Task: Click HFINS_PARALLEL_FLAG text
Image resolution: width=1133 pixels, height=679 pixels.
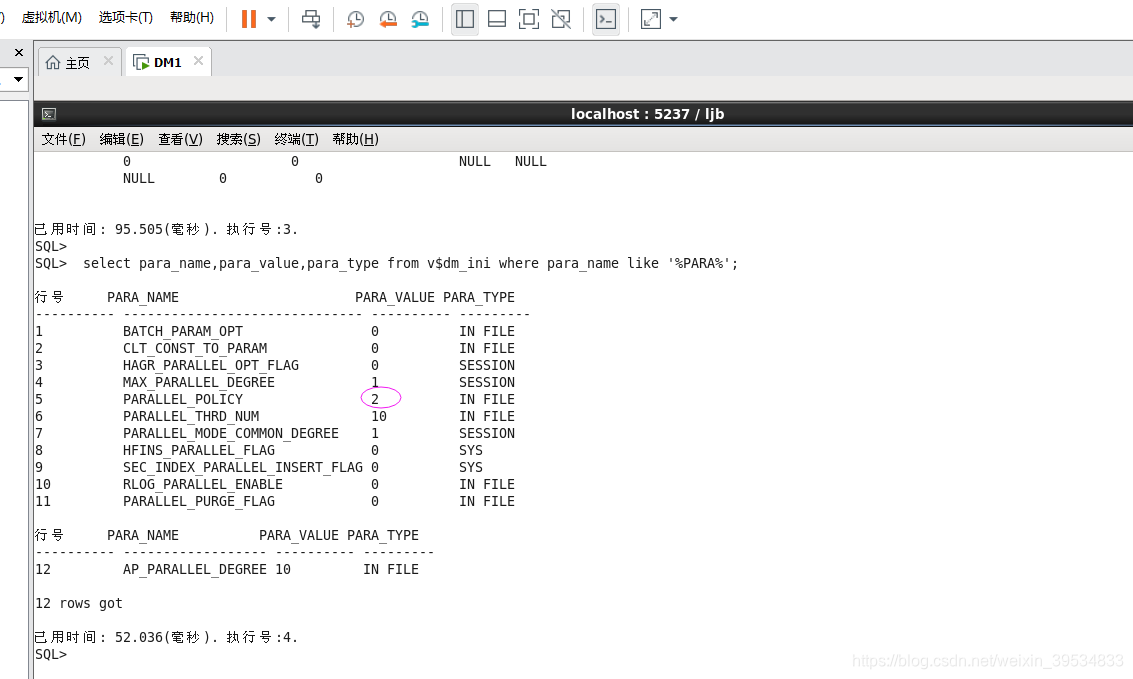Action: (199, 450)
